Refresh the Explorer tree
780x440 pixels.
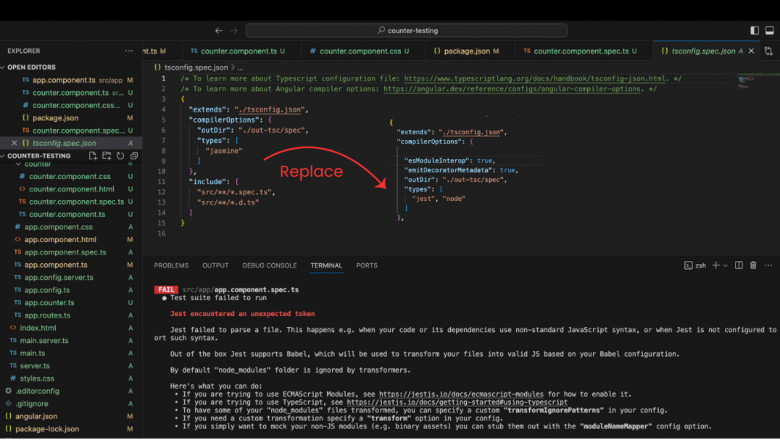tap(120, 156)
